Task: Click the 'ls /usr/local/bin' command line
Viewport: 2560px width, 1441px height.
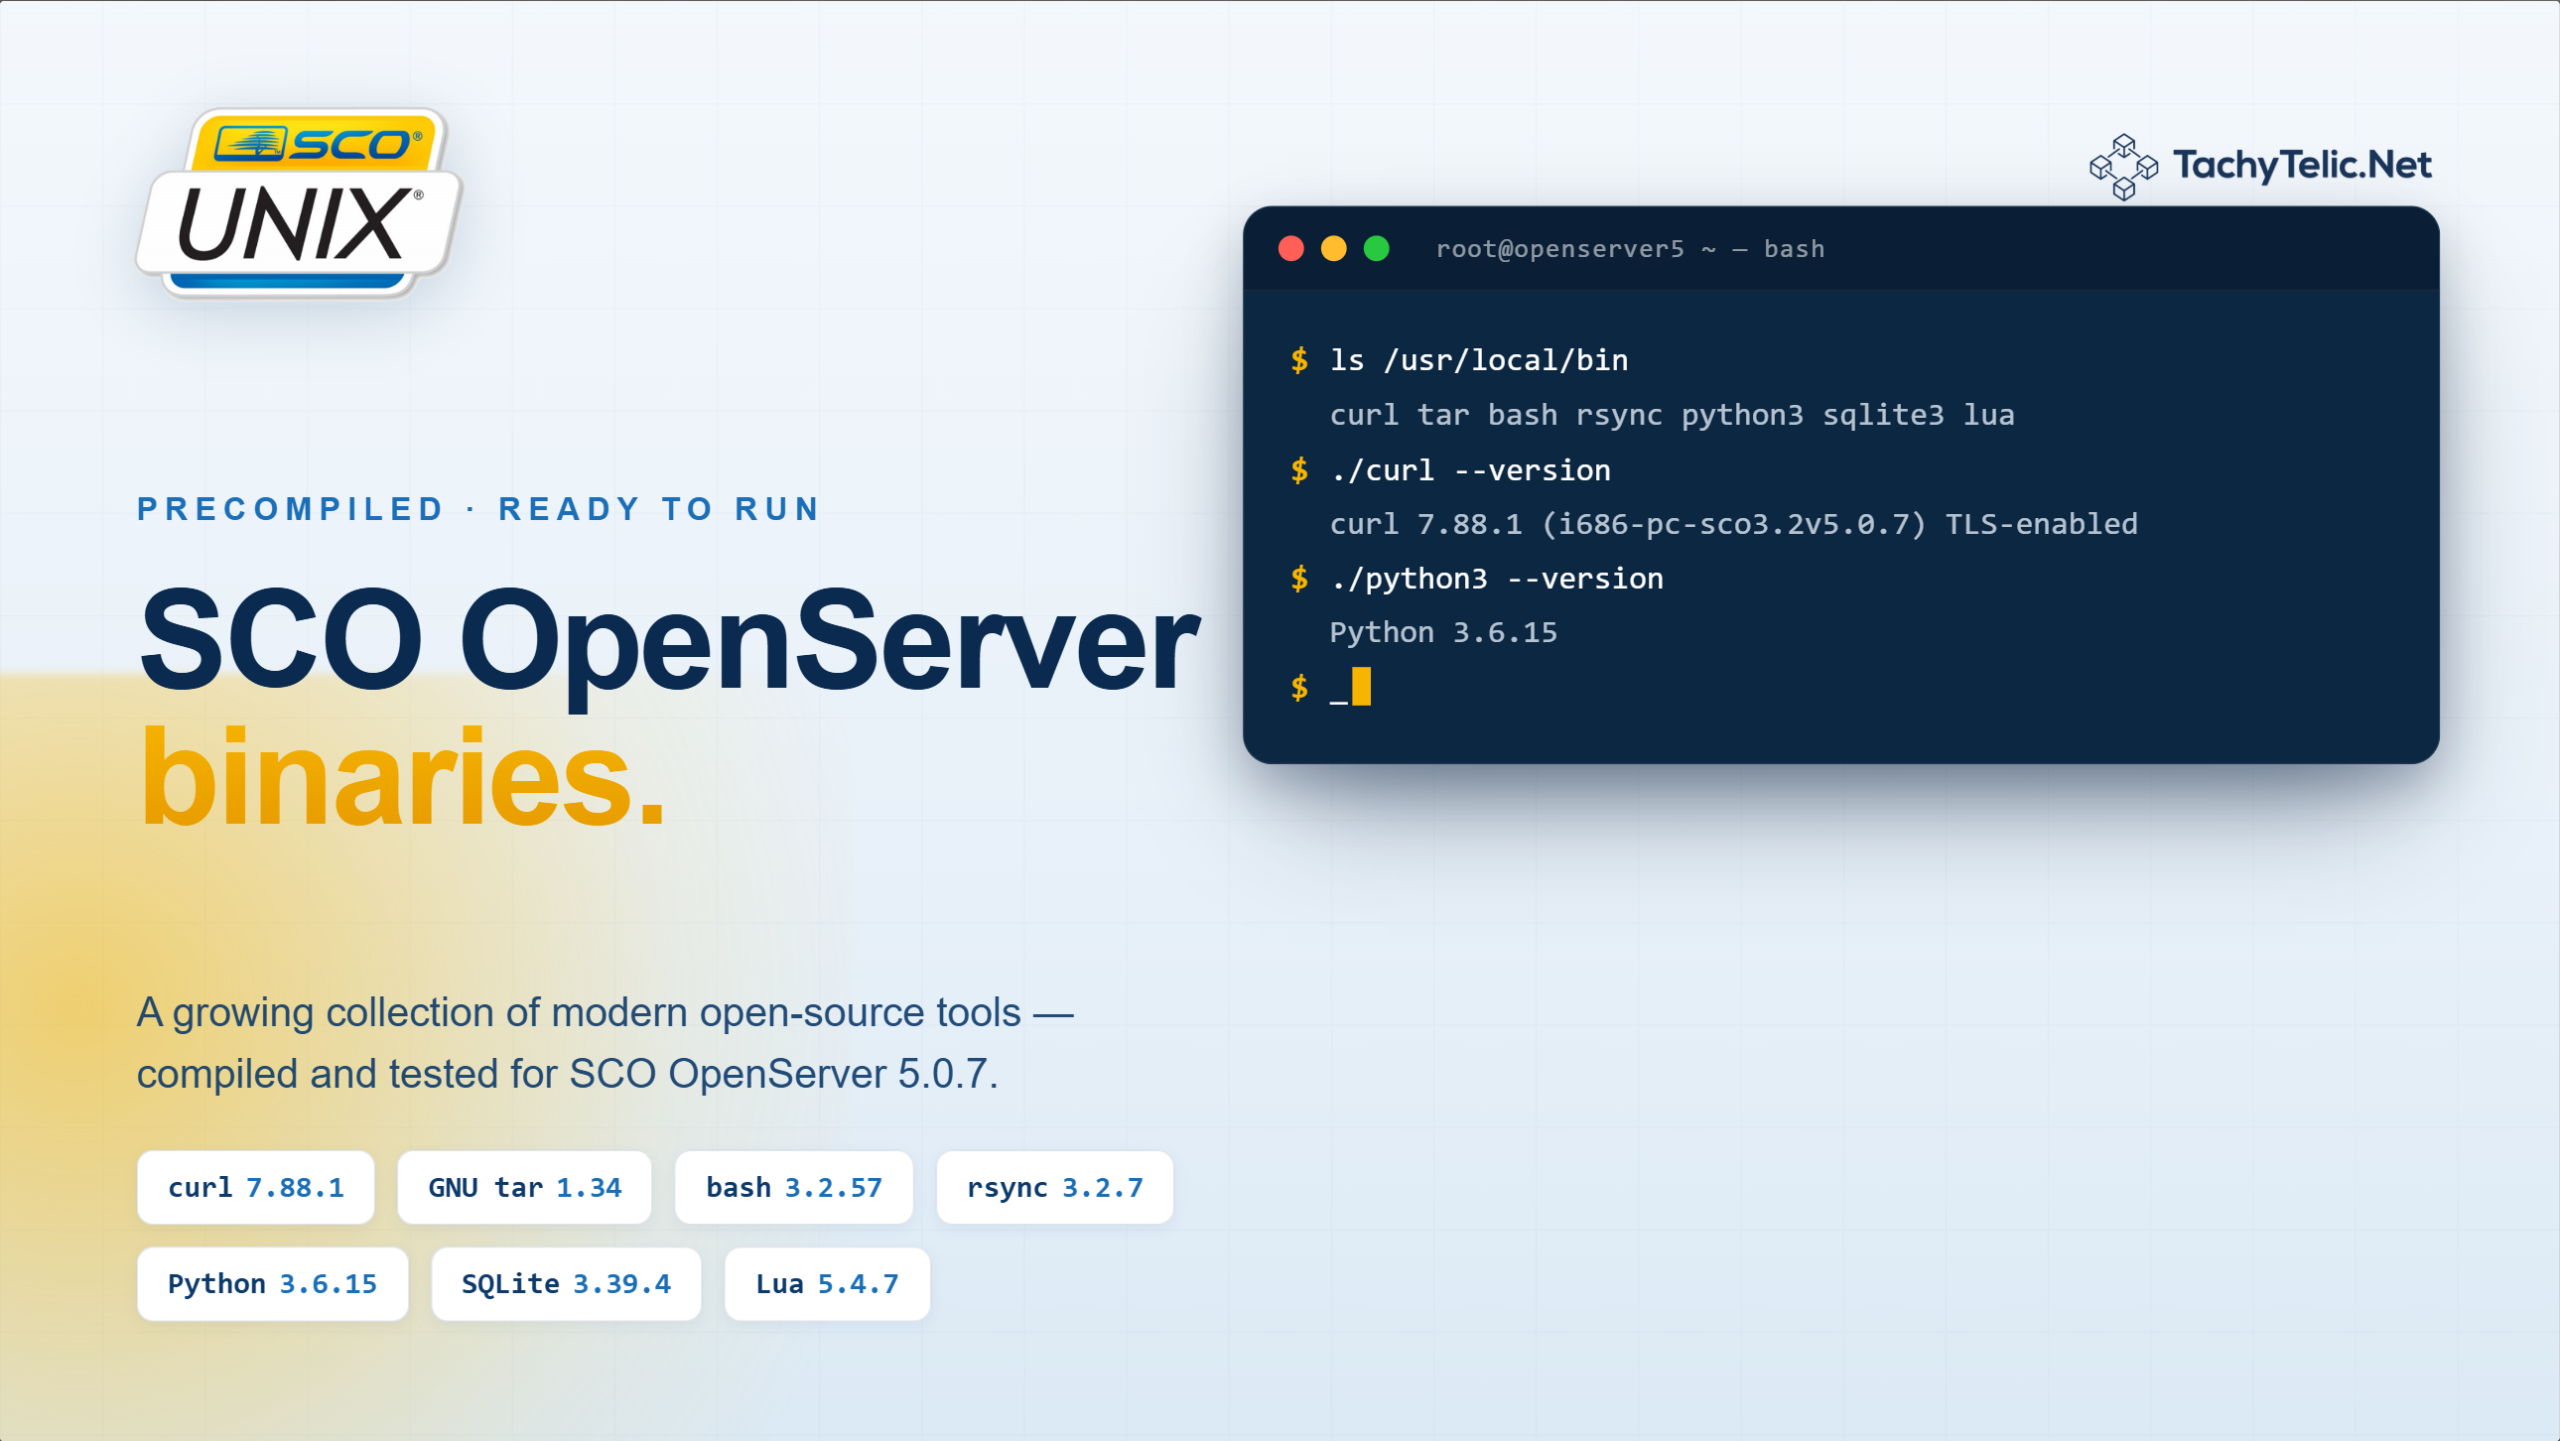Action: click(x=1479, y=361)
